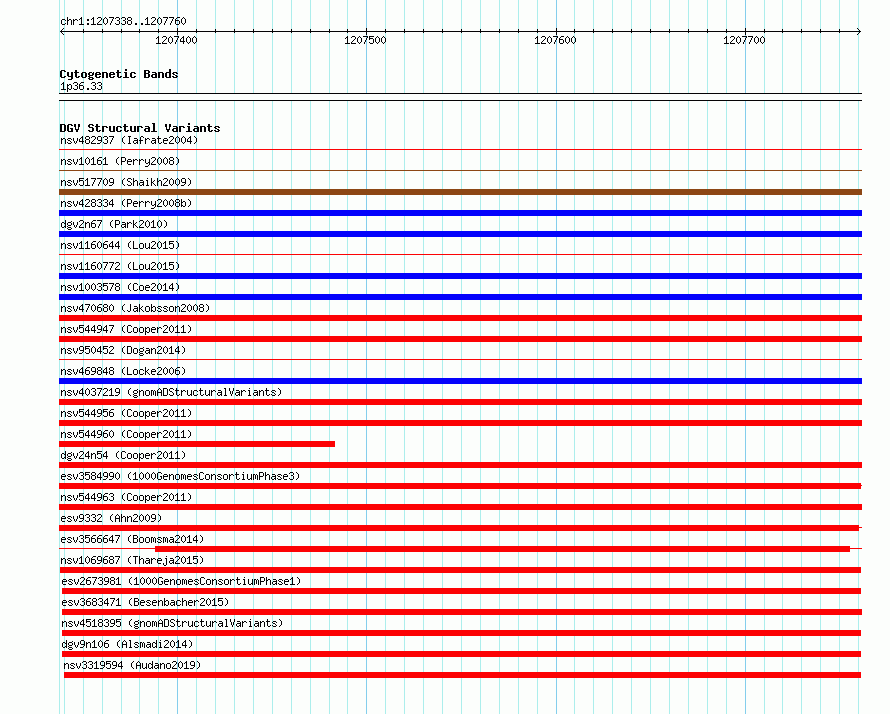Click the nsv482937 (Iafrate2004) variant label
This screenshot has height=714, width=890.
point(129,140)
